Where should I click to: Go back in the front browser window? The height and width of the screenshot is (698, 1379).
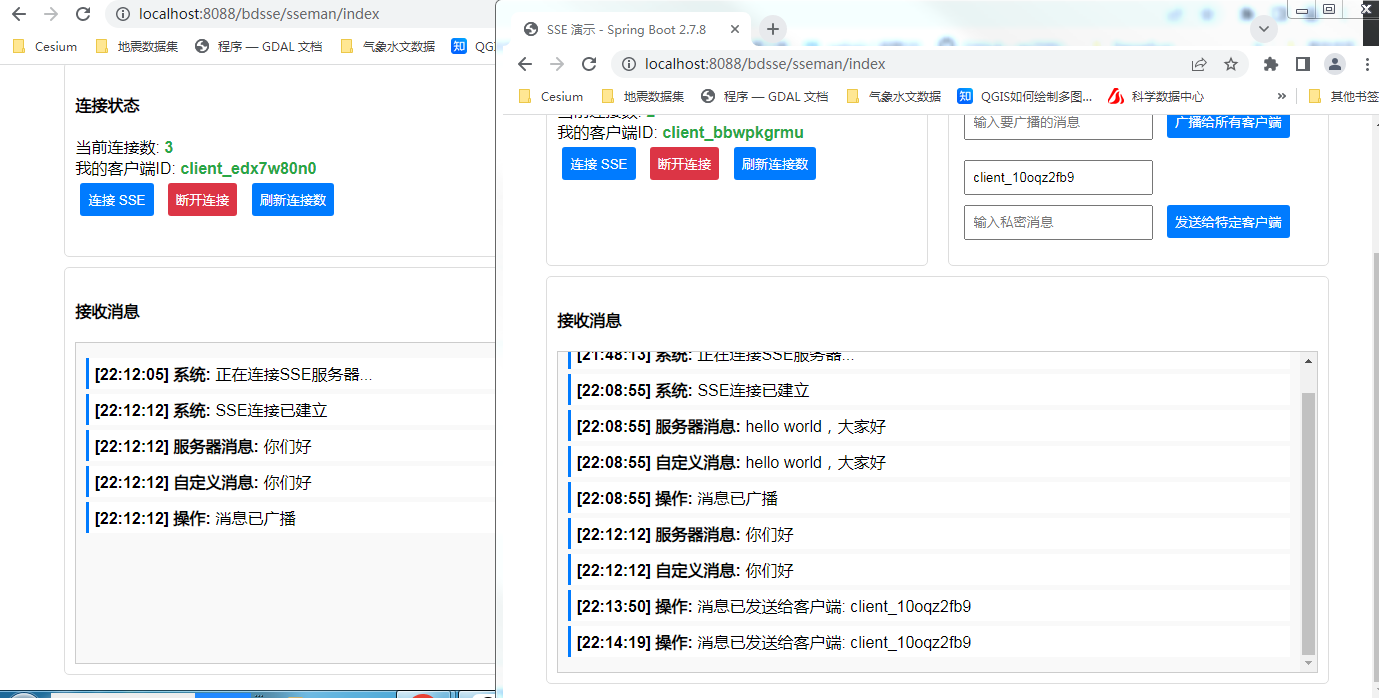[525, 64]
